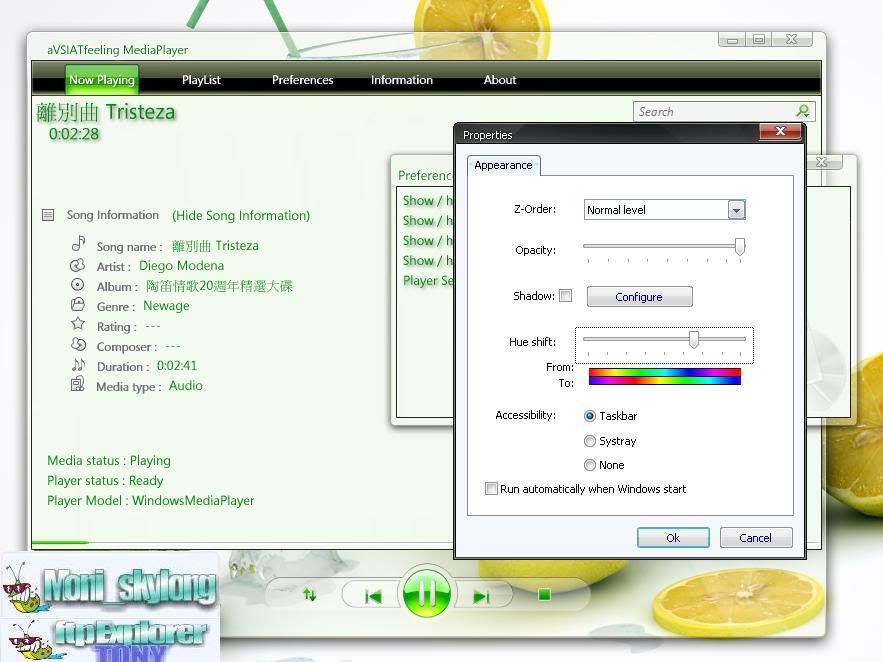This screenshot has height=662, width=883.
Task: Click the Song Information list icon
Action: tap(48, 215)
